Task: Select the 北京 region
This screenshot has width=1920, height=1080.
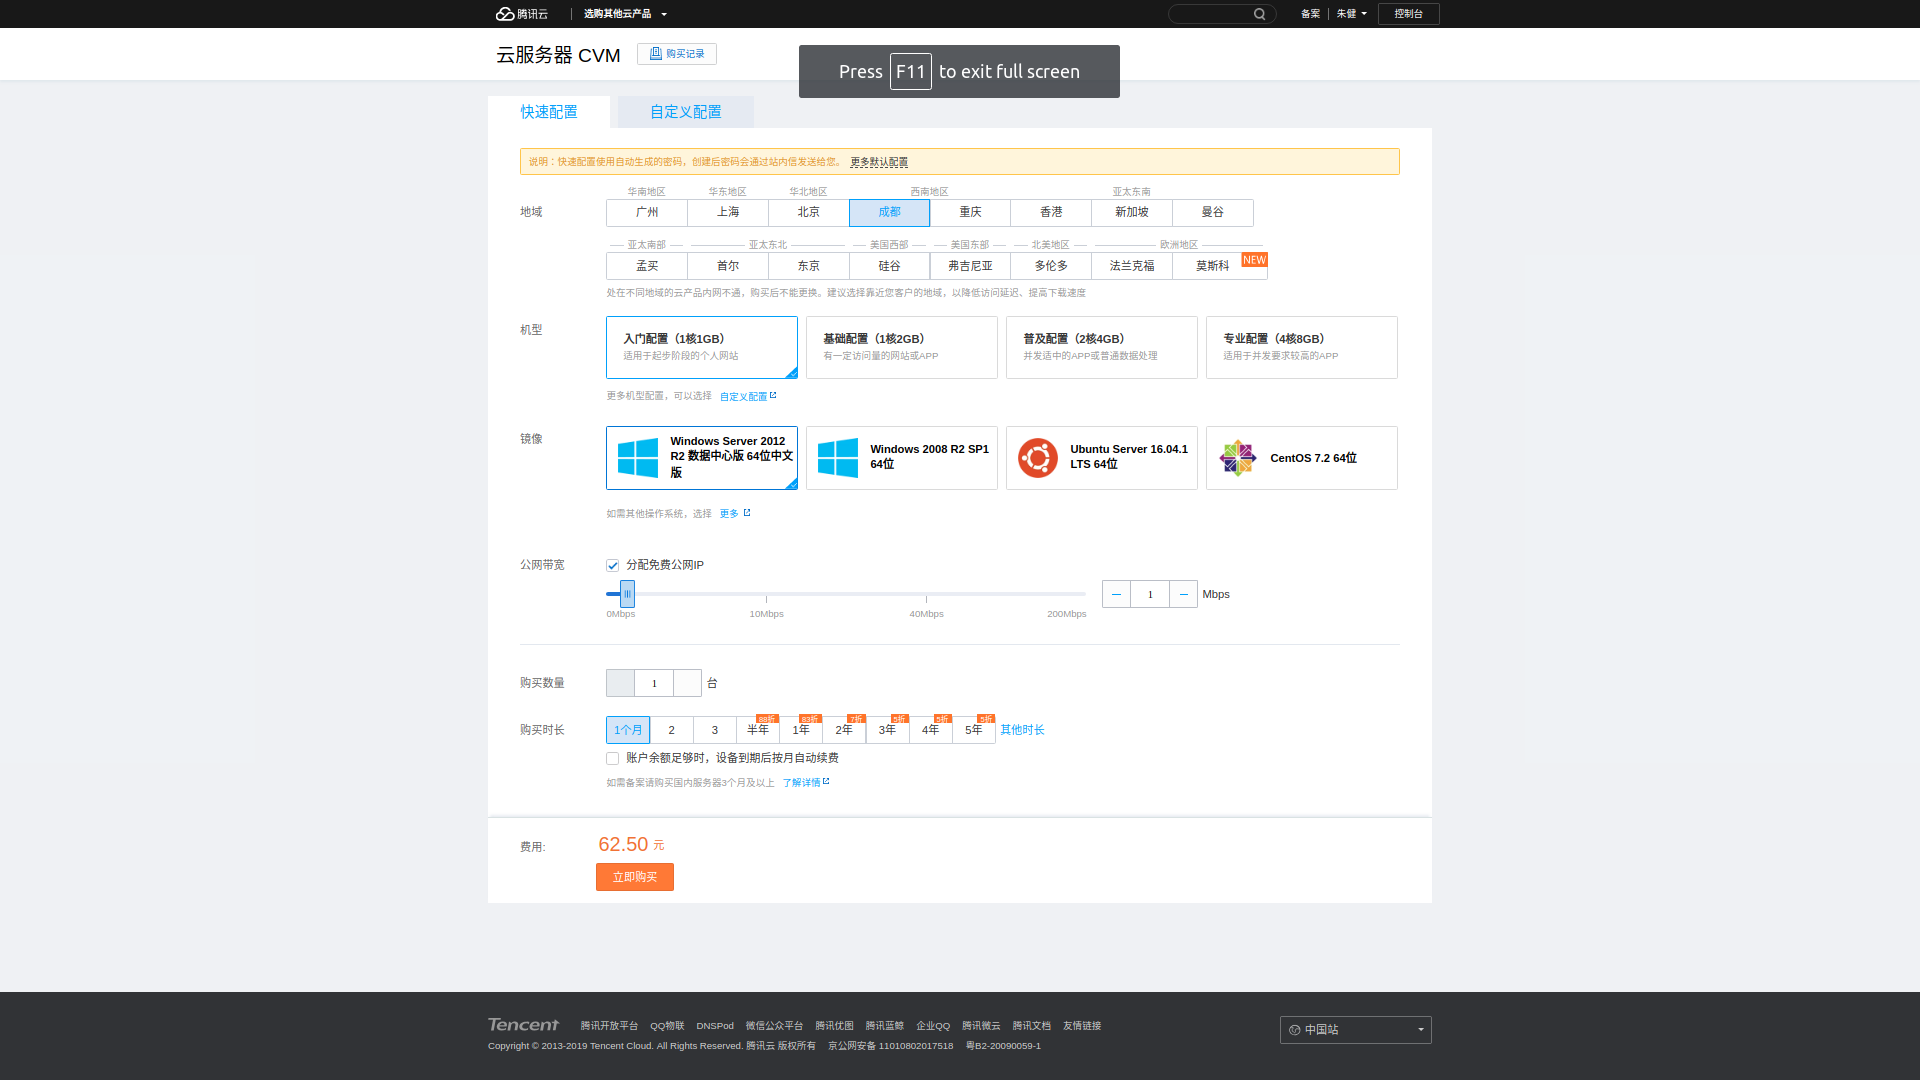Action: tap(809, 212)
